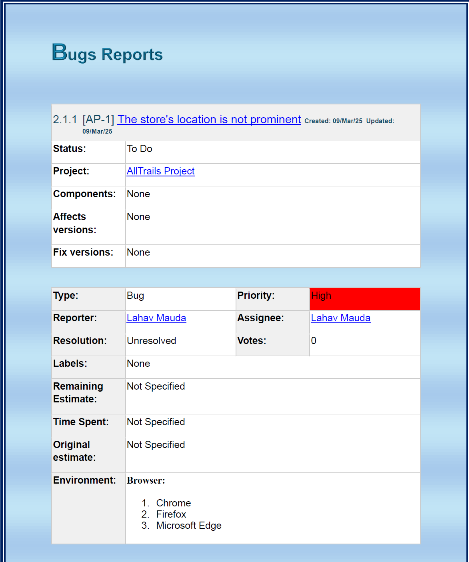
Task: Select Chrome in the browser list
Action: coord(173,503)
